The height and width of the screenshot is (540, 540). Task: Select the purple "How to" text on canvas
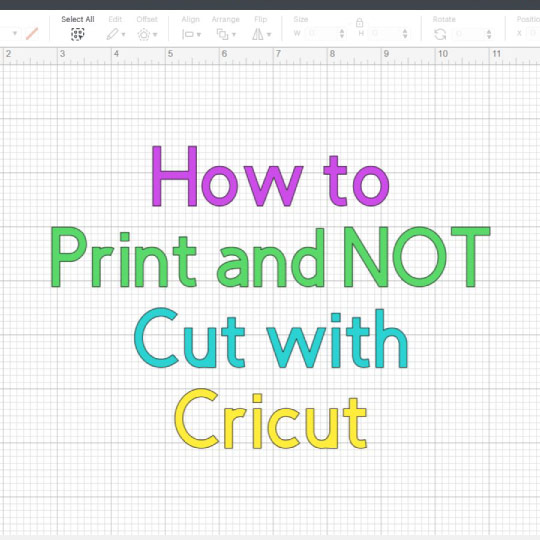271,176
